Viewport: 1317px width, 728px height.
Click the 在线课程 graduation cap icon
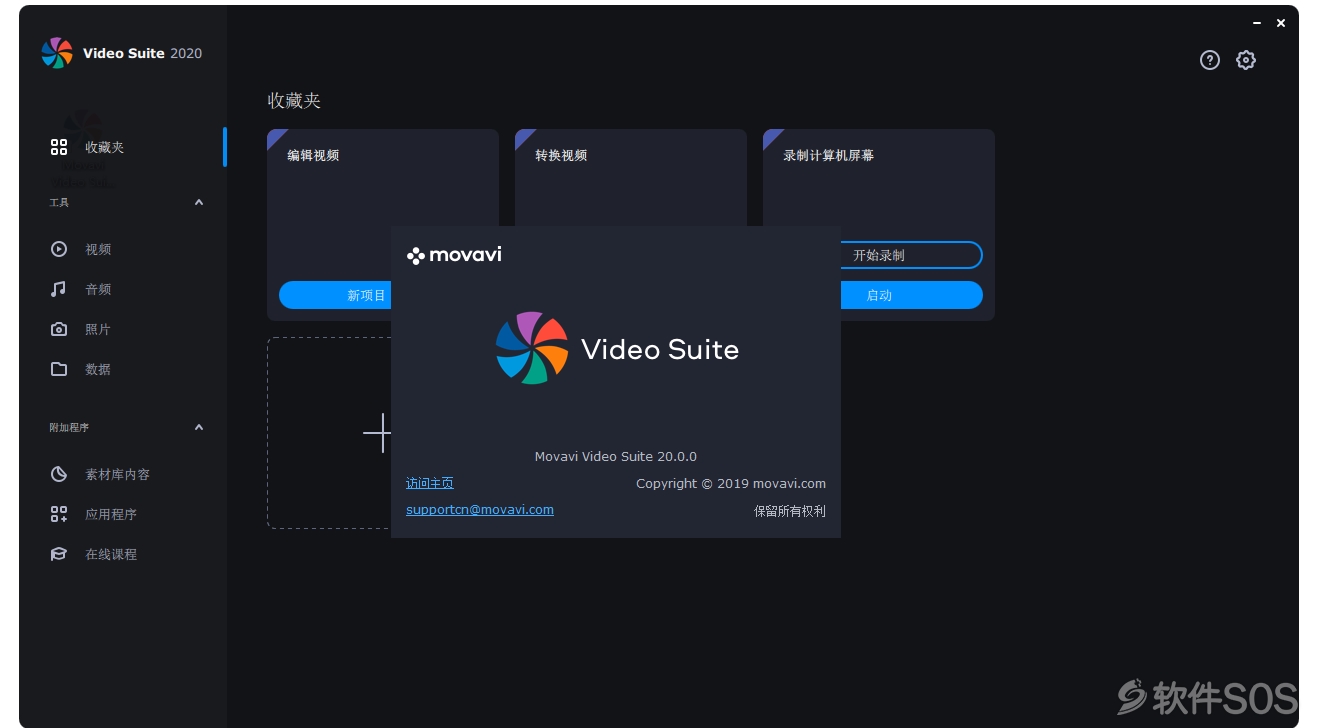pos(59,554)
